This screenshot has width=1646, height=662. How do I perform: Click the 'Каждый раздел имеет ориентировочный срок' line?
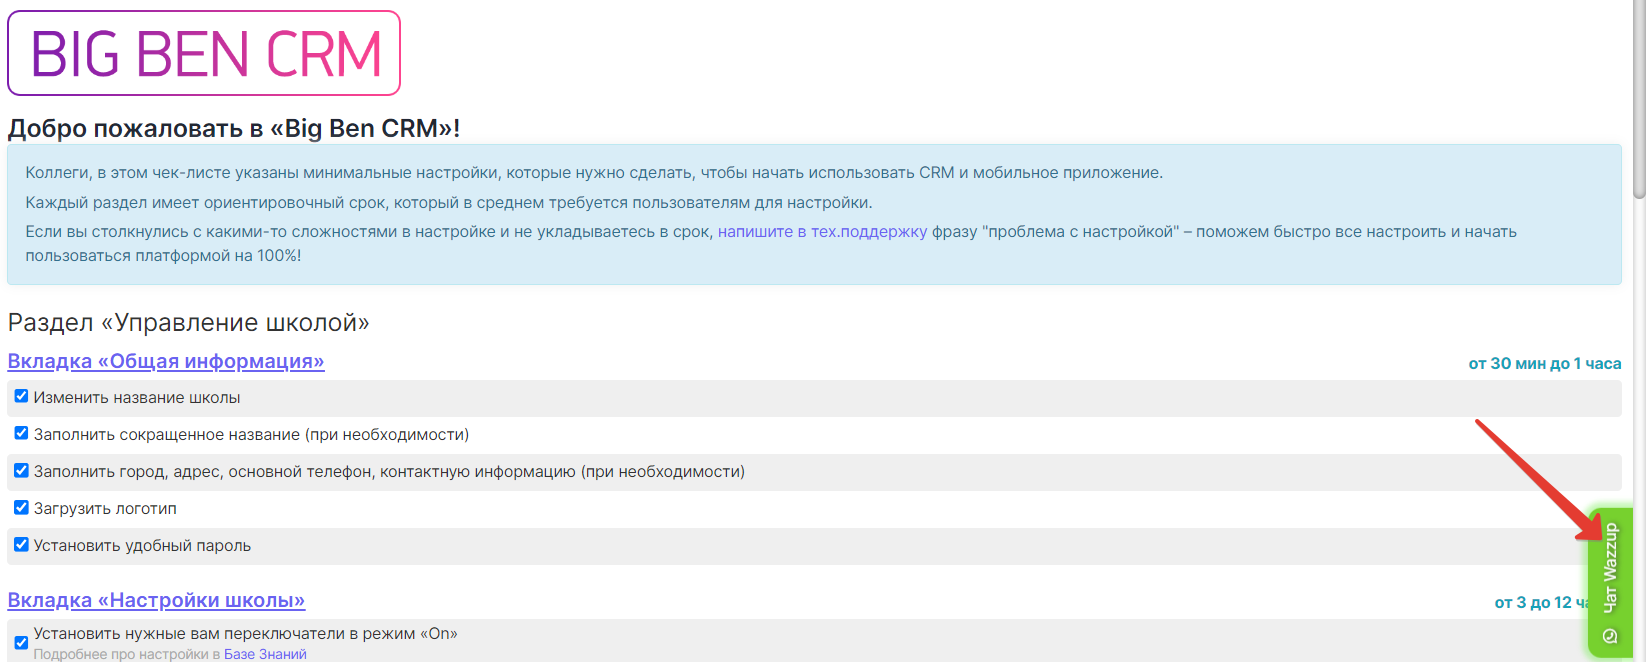(449, 203)
